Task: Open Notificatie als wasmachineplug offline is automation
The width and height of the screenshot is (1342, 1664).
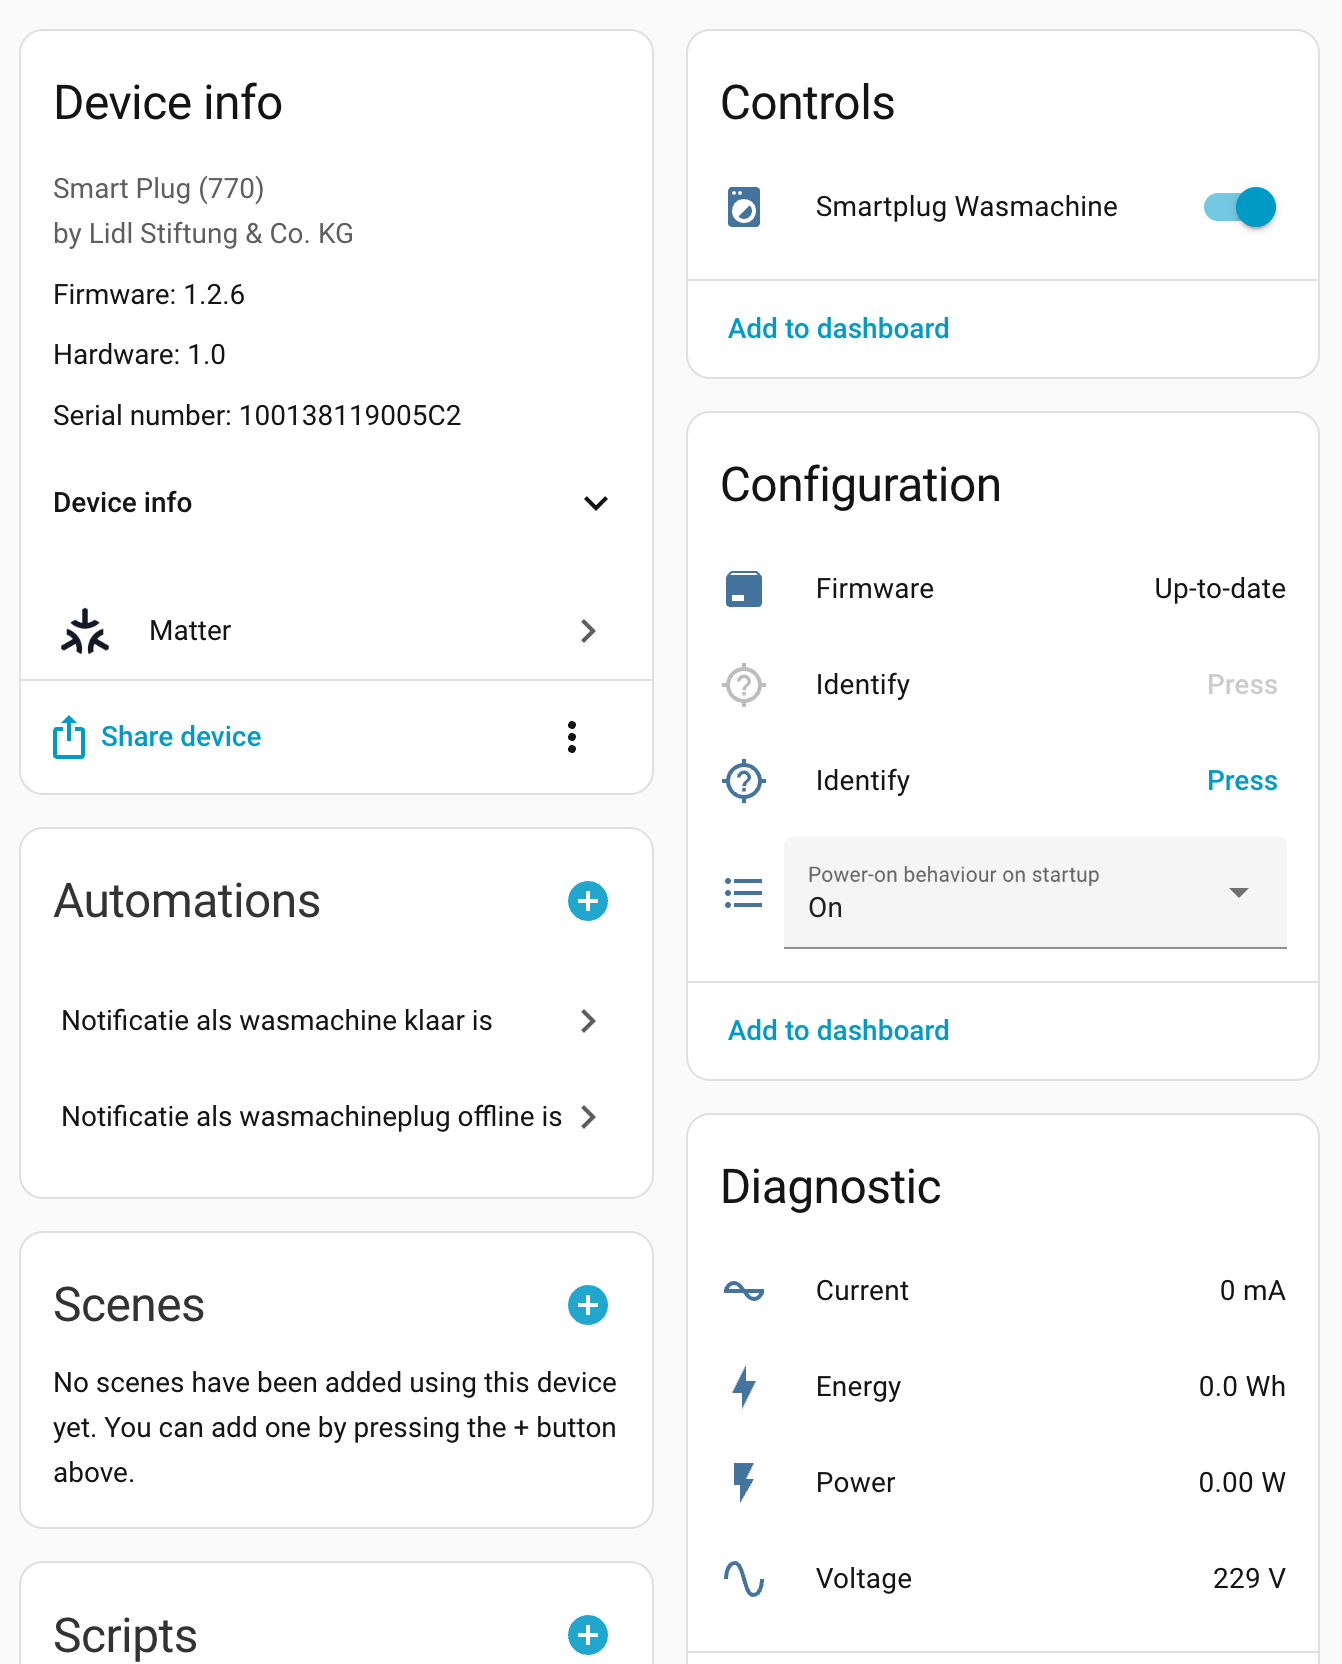Action: pos(330,1116)
